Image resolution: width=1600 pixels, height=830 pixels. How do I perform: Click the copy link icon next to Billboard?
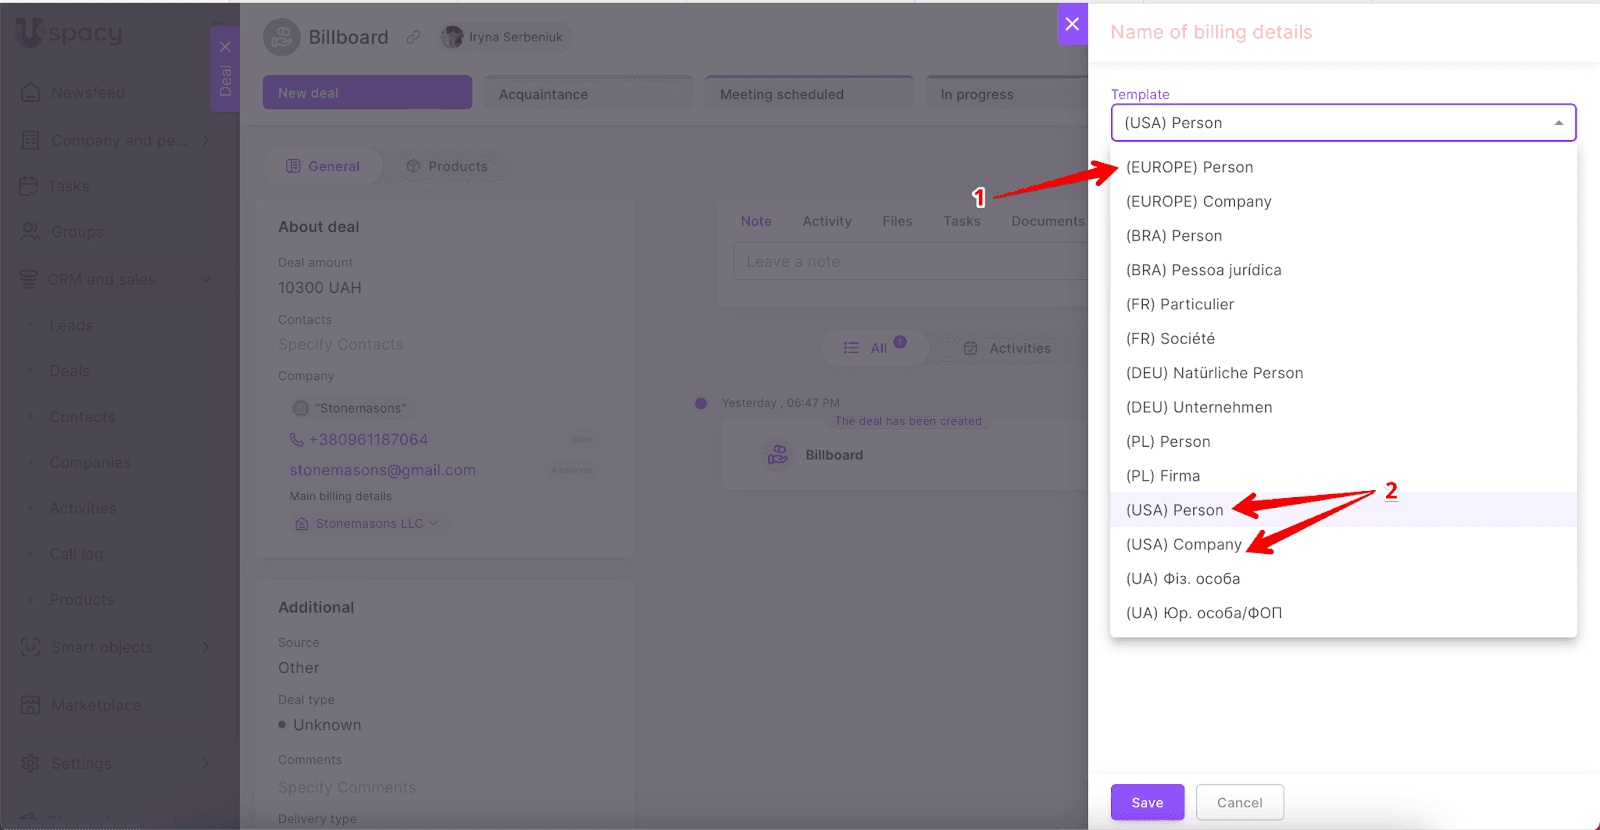[x=413, y=37]
